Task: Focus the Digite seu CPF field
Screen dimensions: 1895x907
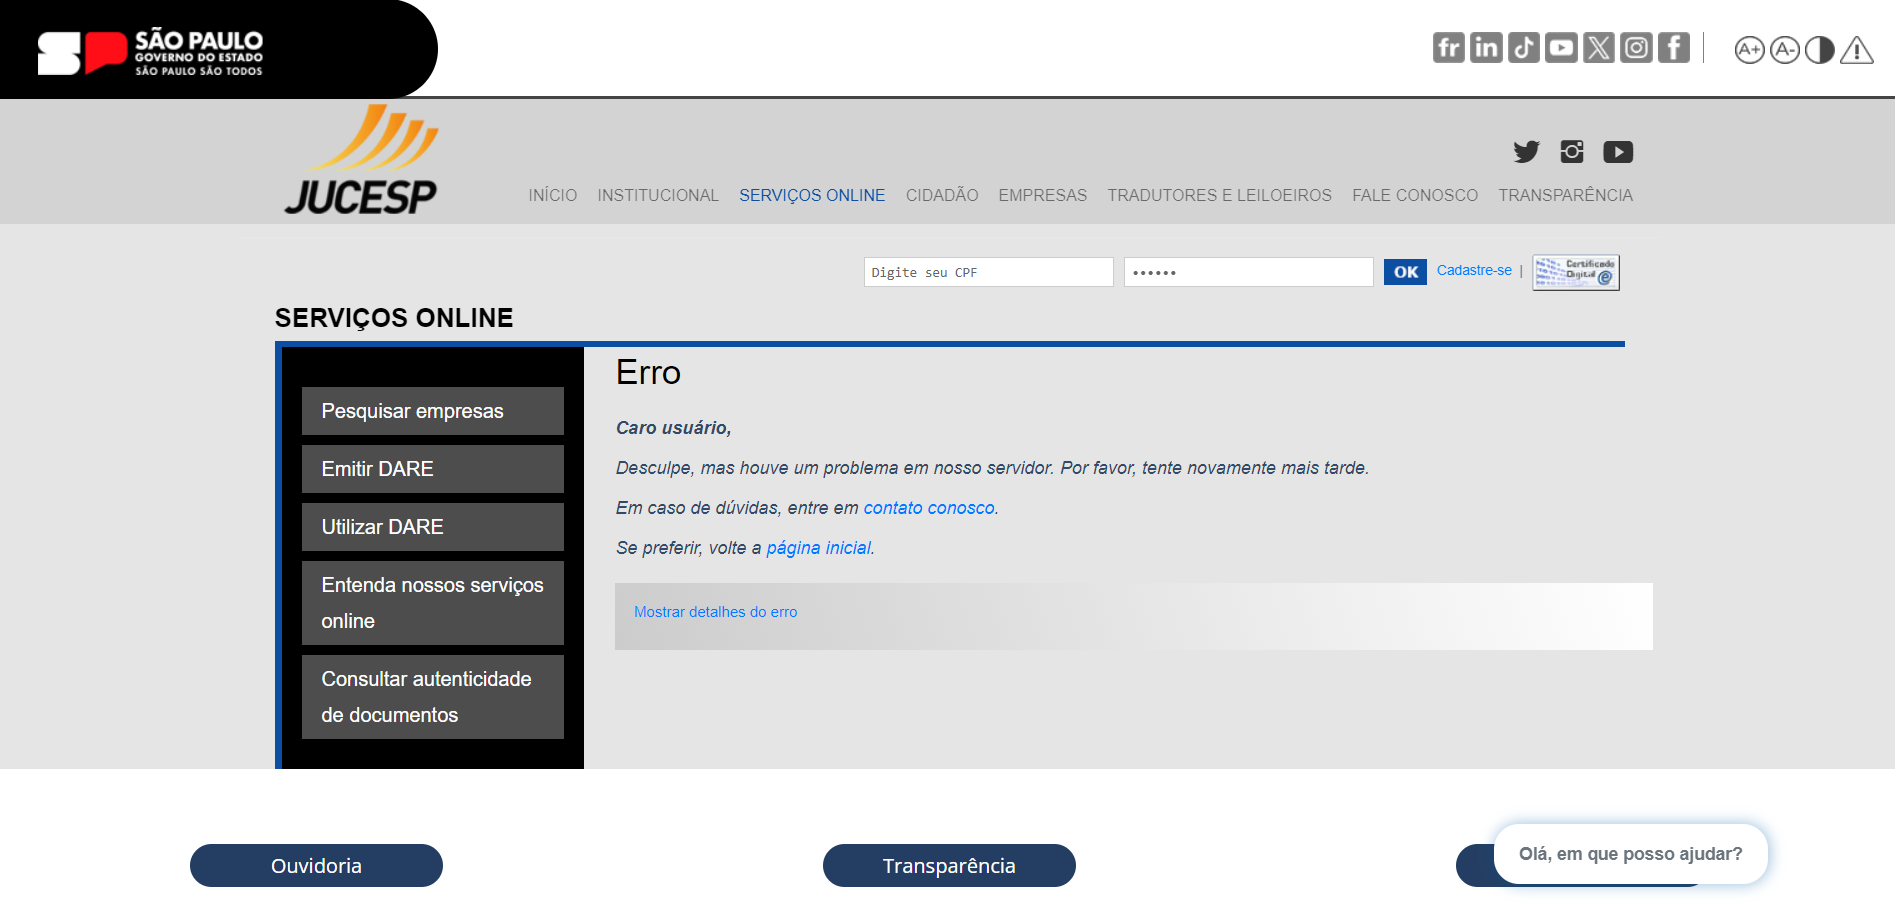Action: coord(988,272)
